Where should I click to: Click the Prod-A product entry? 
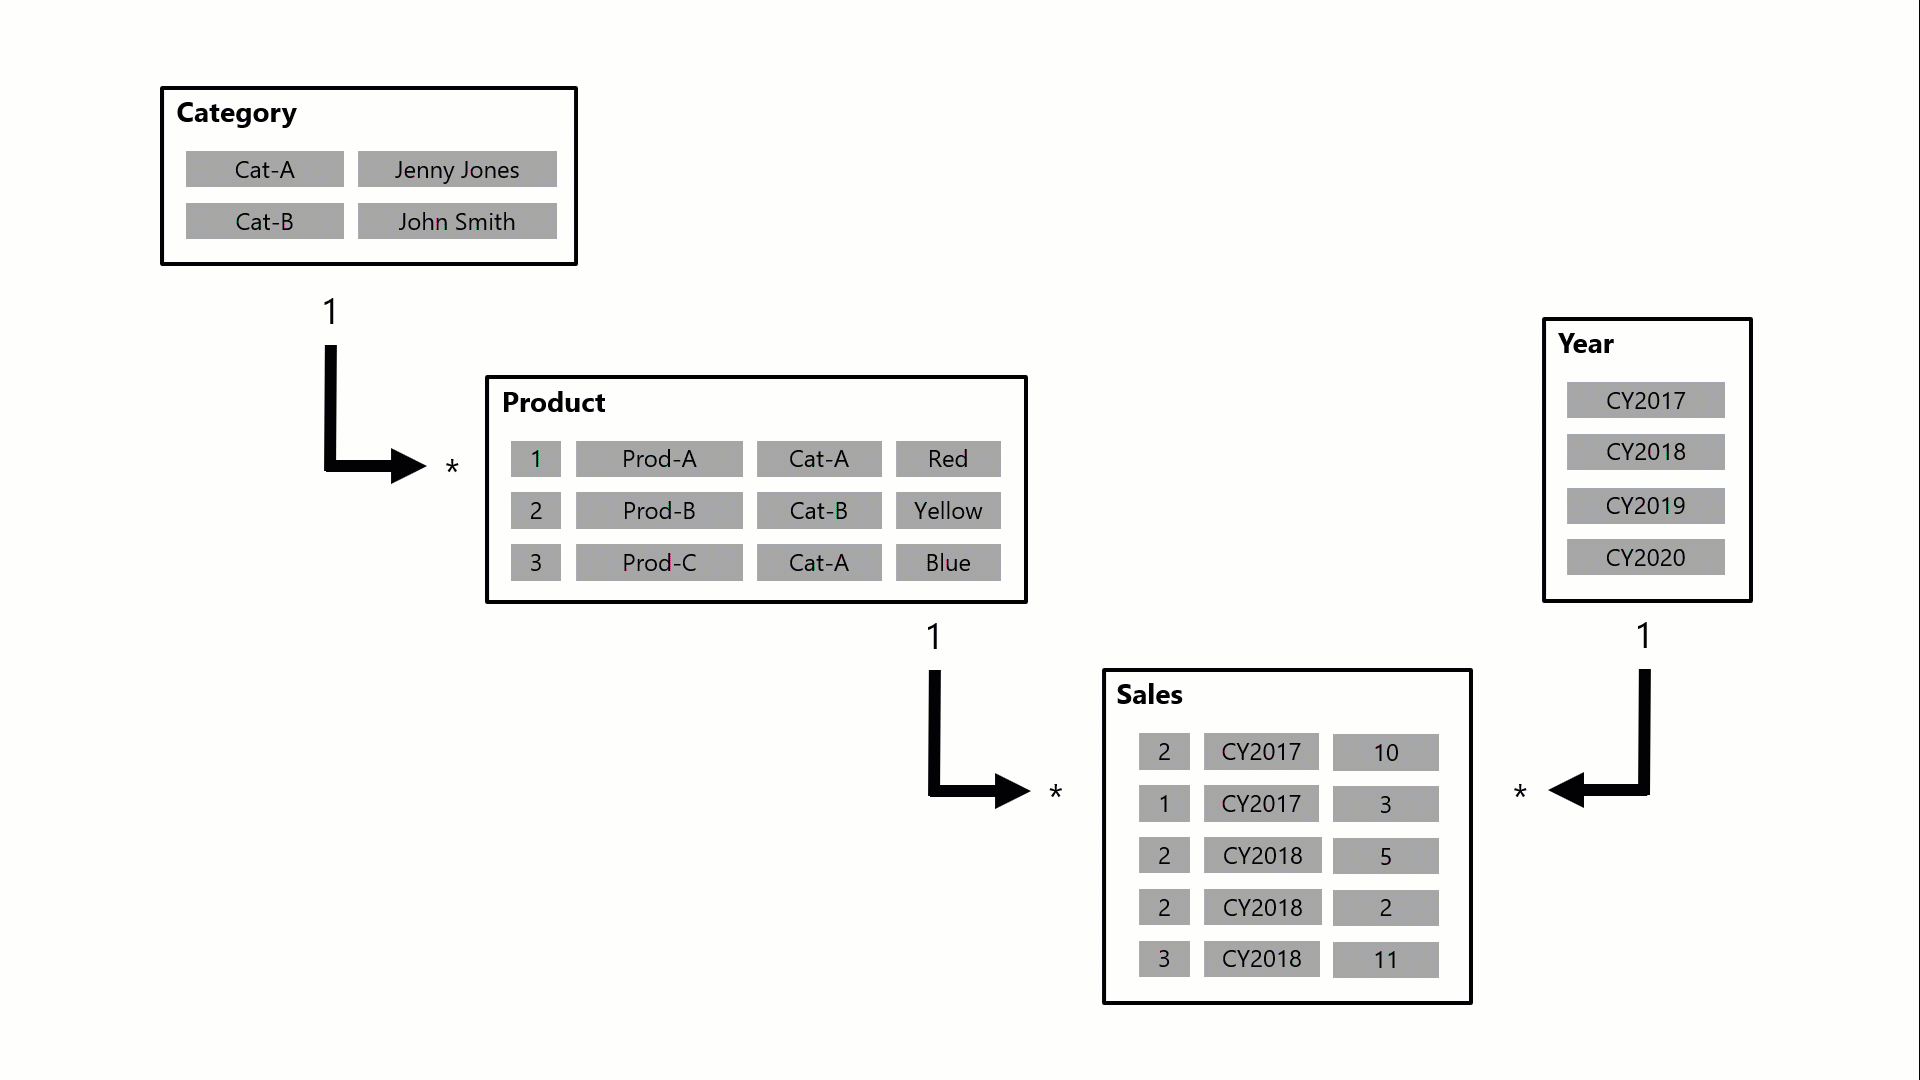659,458
